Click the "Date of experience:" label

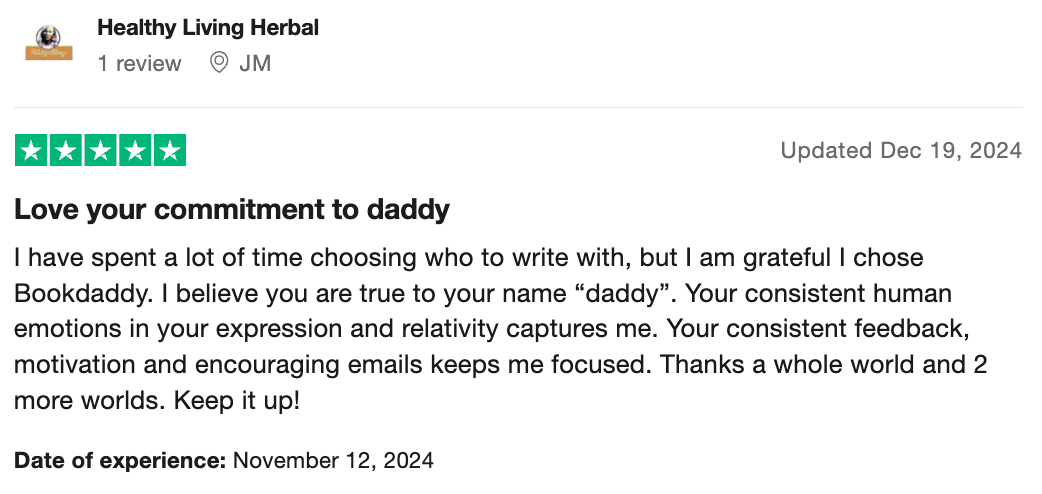(120, 461)
